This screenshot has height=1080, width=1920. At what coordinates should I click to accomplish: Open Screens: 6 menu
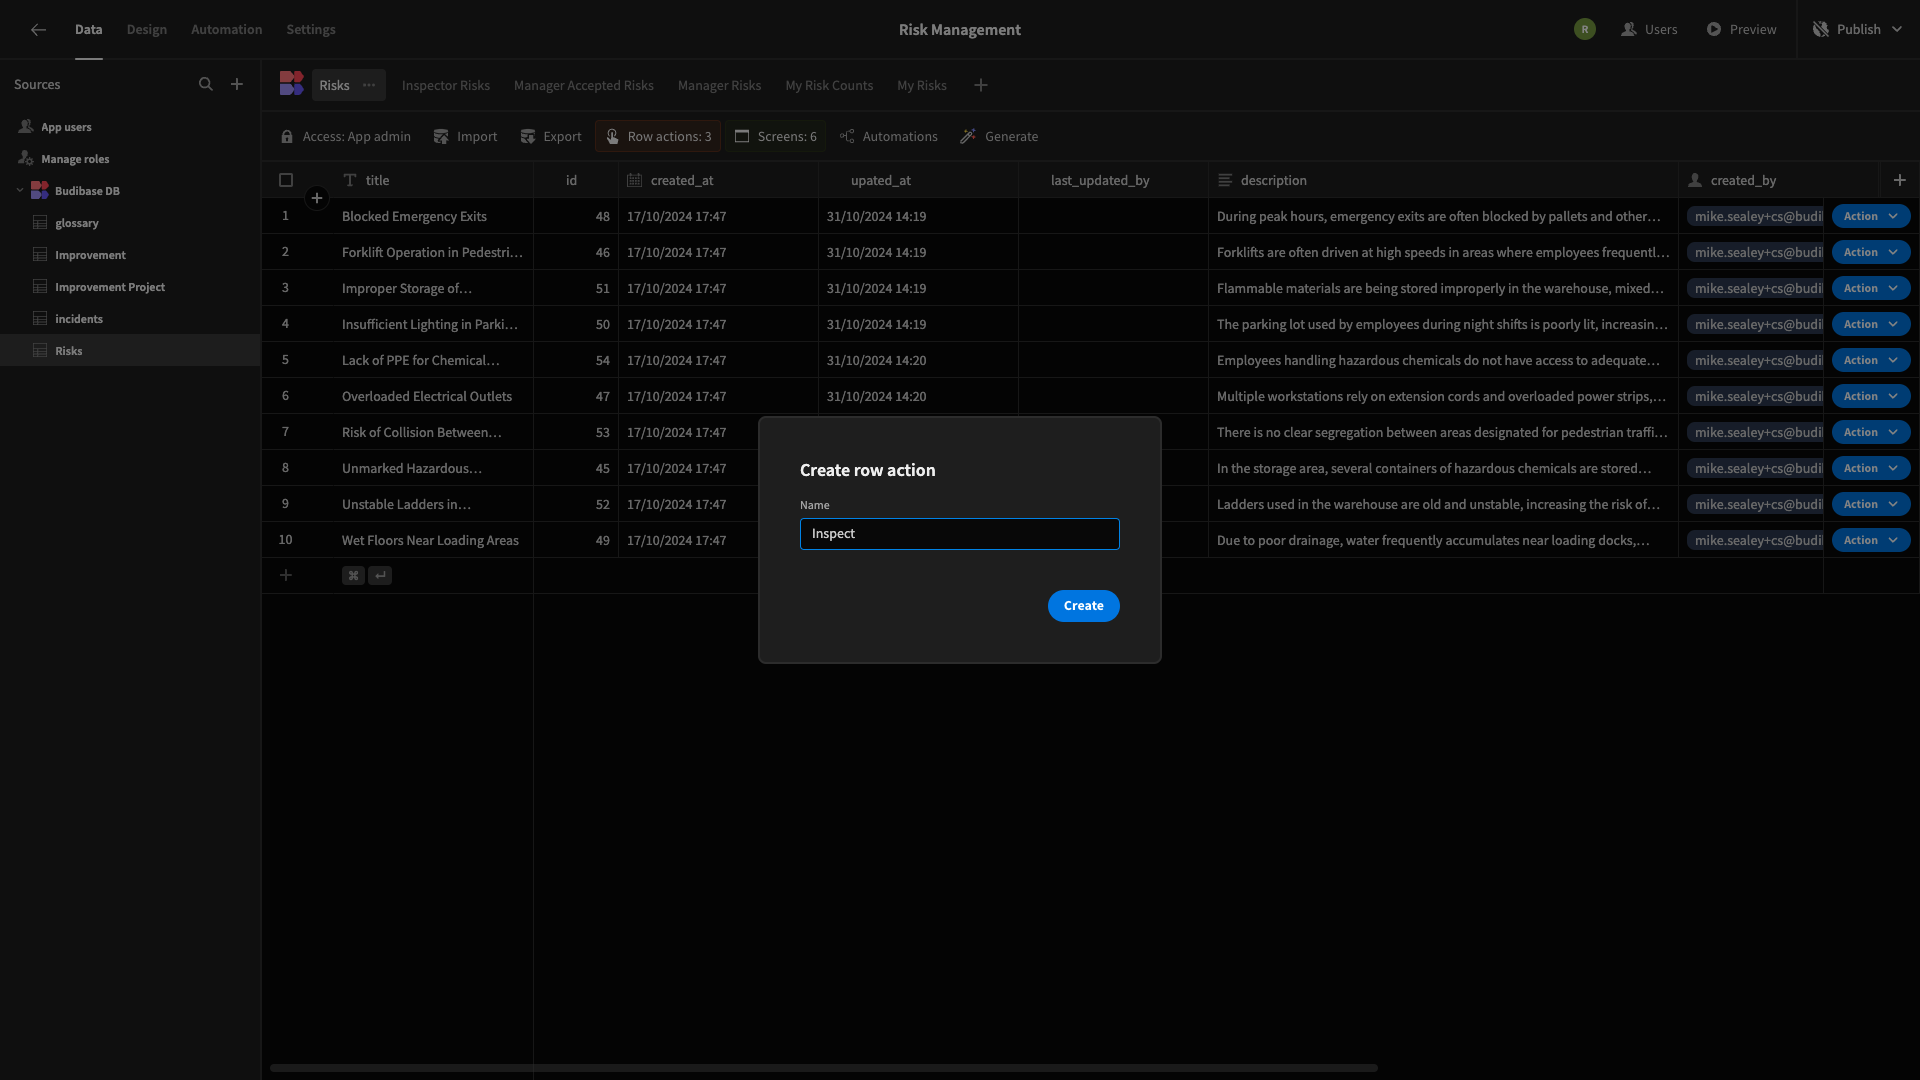tap(776, 137)
